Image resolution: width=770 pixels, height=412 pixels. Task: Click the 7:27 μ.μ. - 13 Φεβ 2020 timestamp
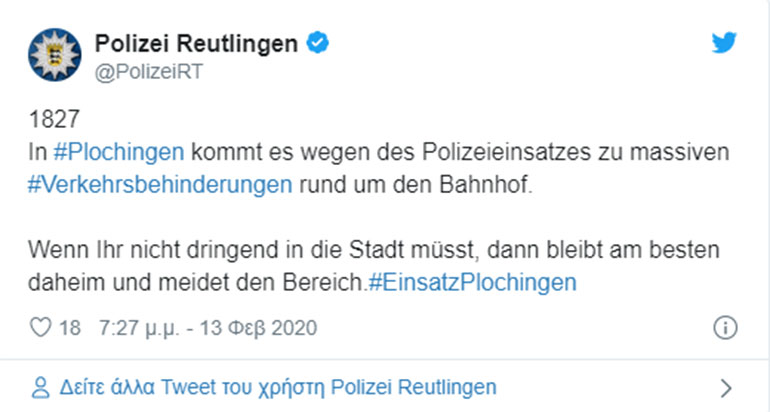tap(208, 327)
